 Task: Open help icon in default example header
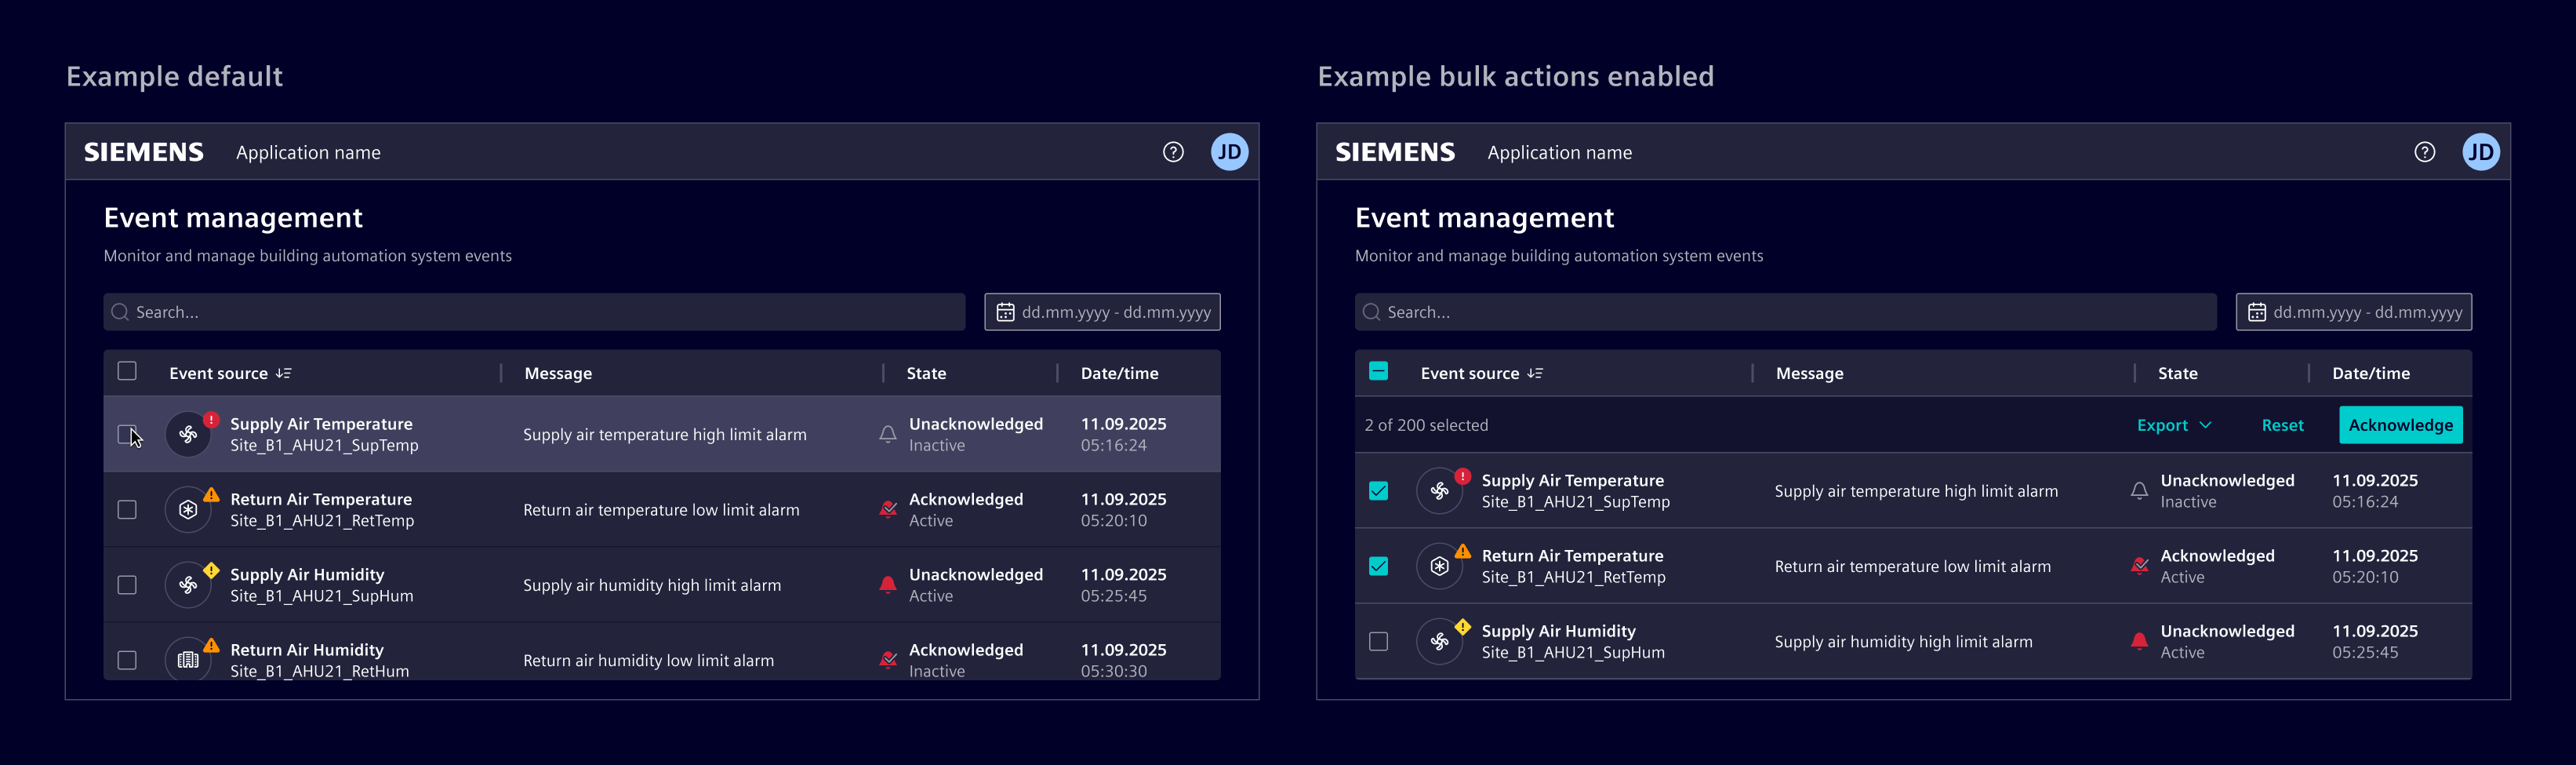click(1173, 152)
